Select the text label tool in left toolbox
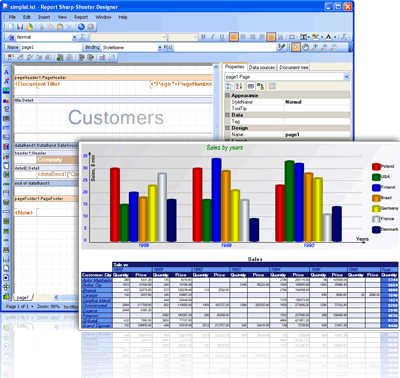Viewport: 400px width, 378px height. click(x=6, y=72)
